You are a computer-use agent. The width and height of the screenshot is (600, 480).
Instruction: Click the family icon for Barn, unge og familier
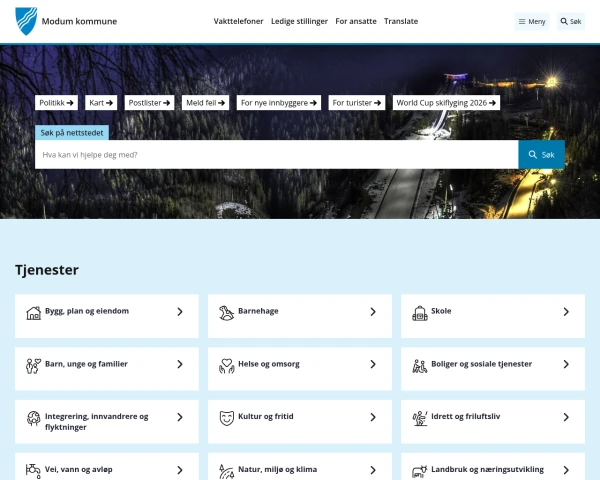[33, 366]
